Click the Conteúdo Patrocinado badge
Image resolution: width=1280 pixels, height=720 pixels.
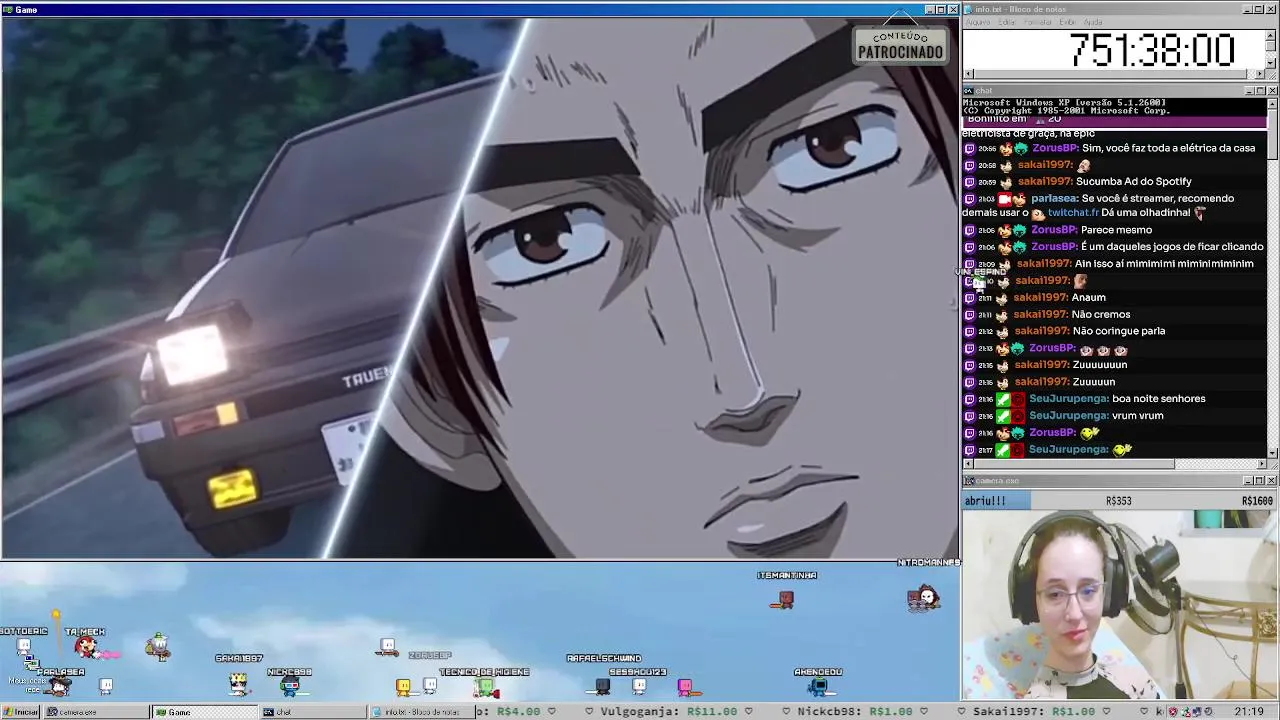[x=900, y=45]
